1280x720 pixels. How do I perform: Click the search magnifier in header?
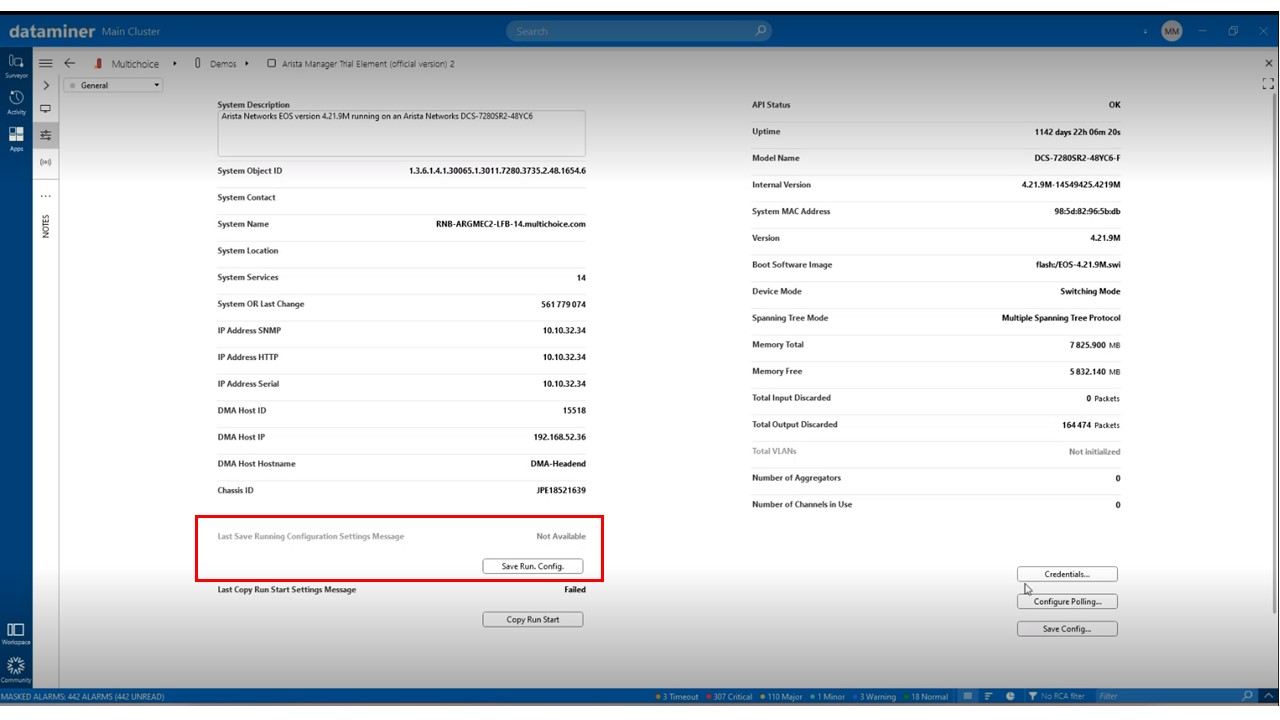coord(761,31)
